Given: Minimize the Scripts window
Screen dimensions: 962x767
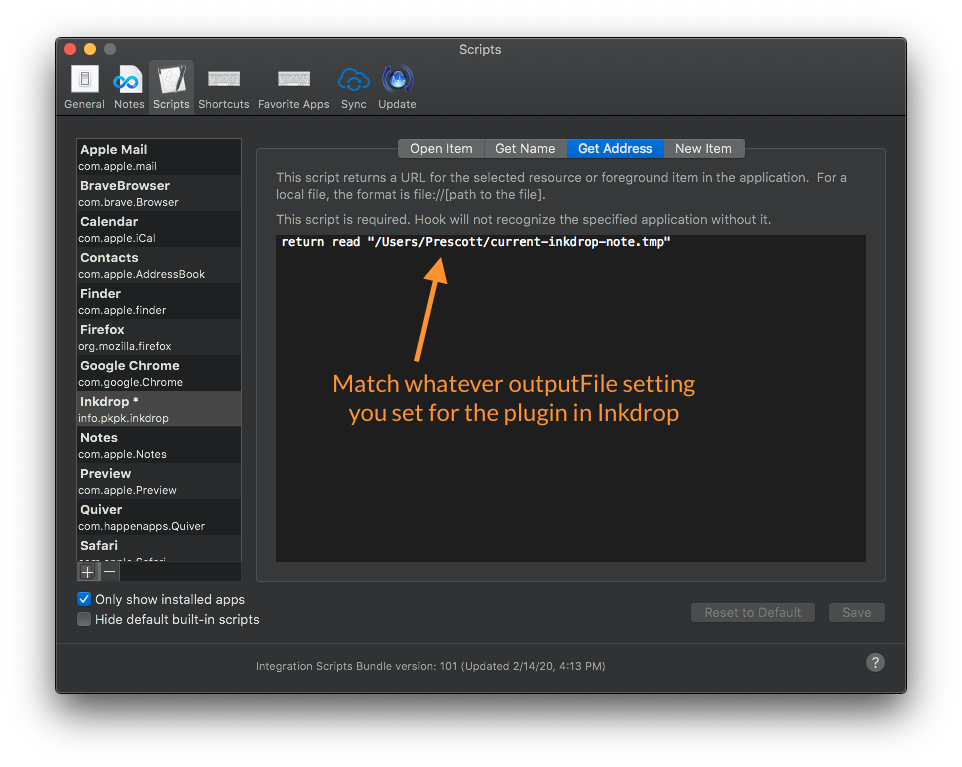Looking at the screenshot, I should click(x=90, y=49).
